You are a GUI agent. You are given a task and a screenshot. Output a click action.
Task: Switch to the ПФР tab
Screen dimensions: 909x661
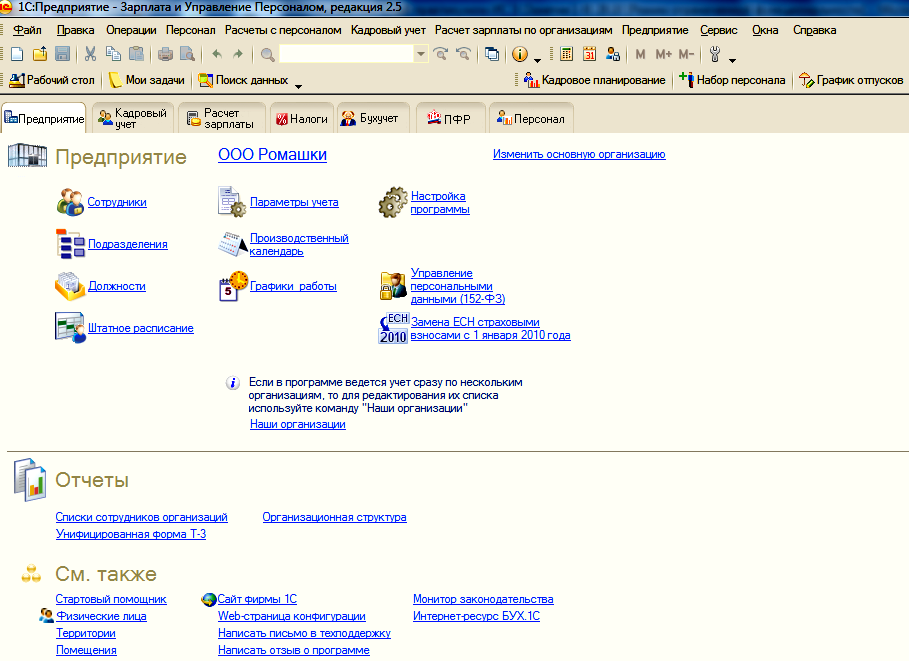(x=449, y=118)
